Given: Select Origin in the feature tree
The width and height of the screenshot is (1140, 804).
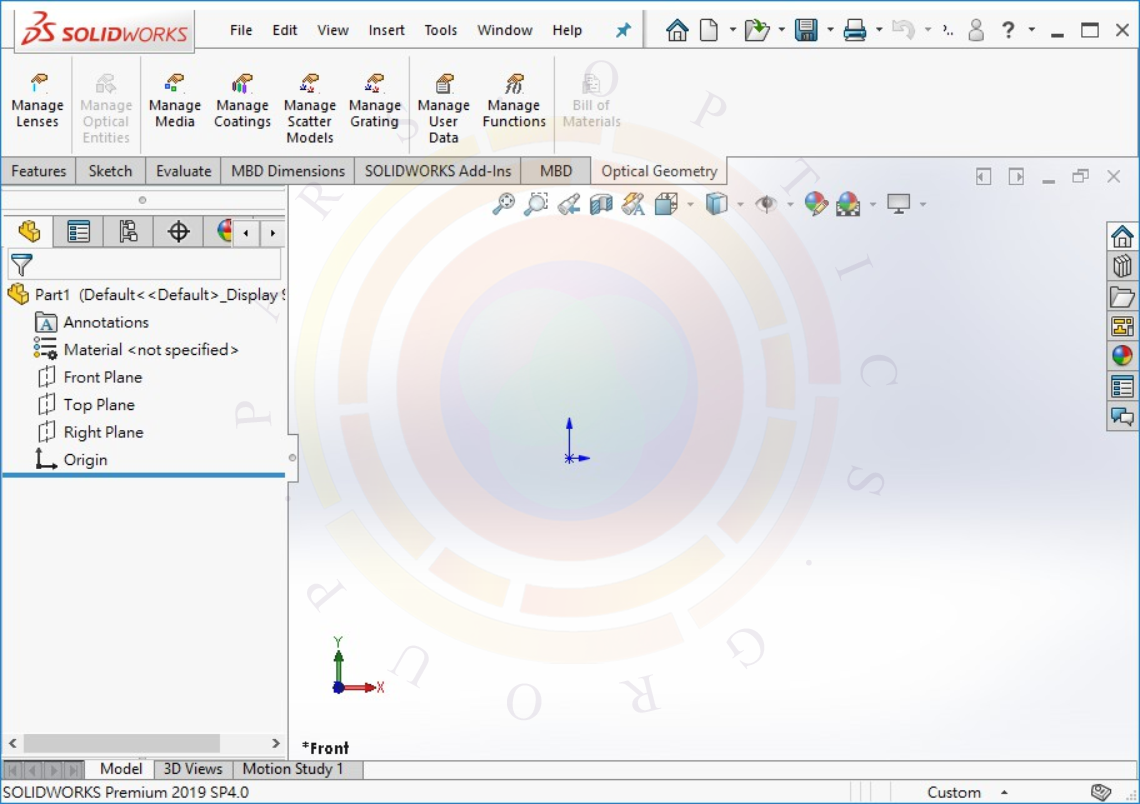Looking at the screenshot, I should 72,460.
